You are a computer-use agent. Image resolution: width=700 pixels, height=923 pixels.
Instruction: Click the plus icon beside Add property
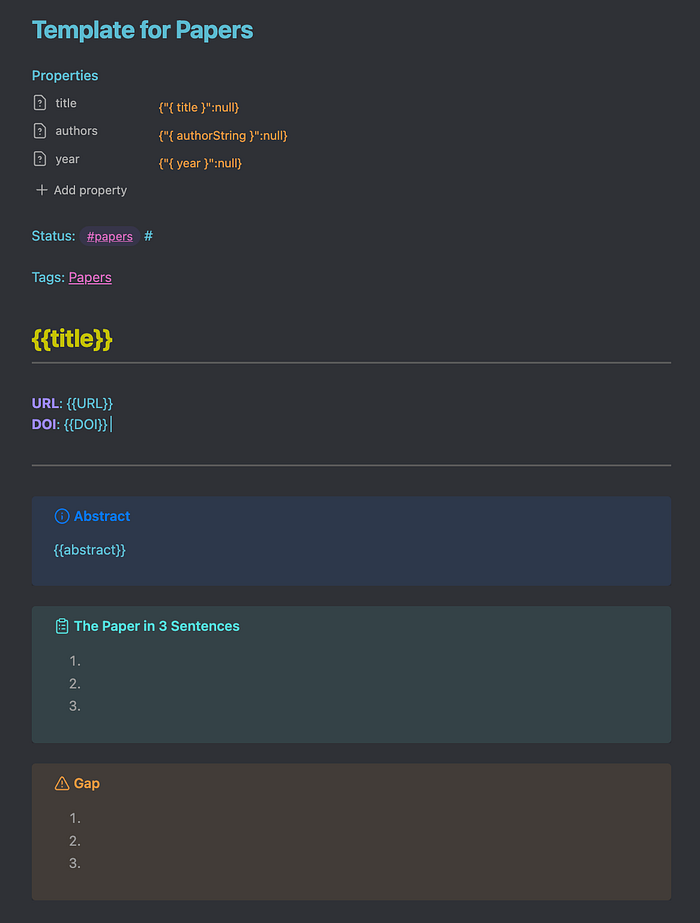[x=41, y=190]
